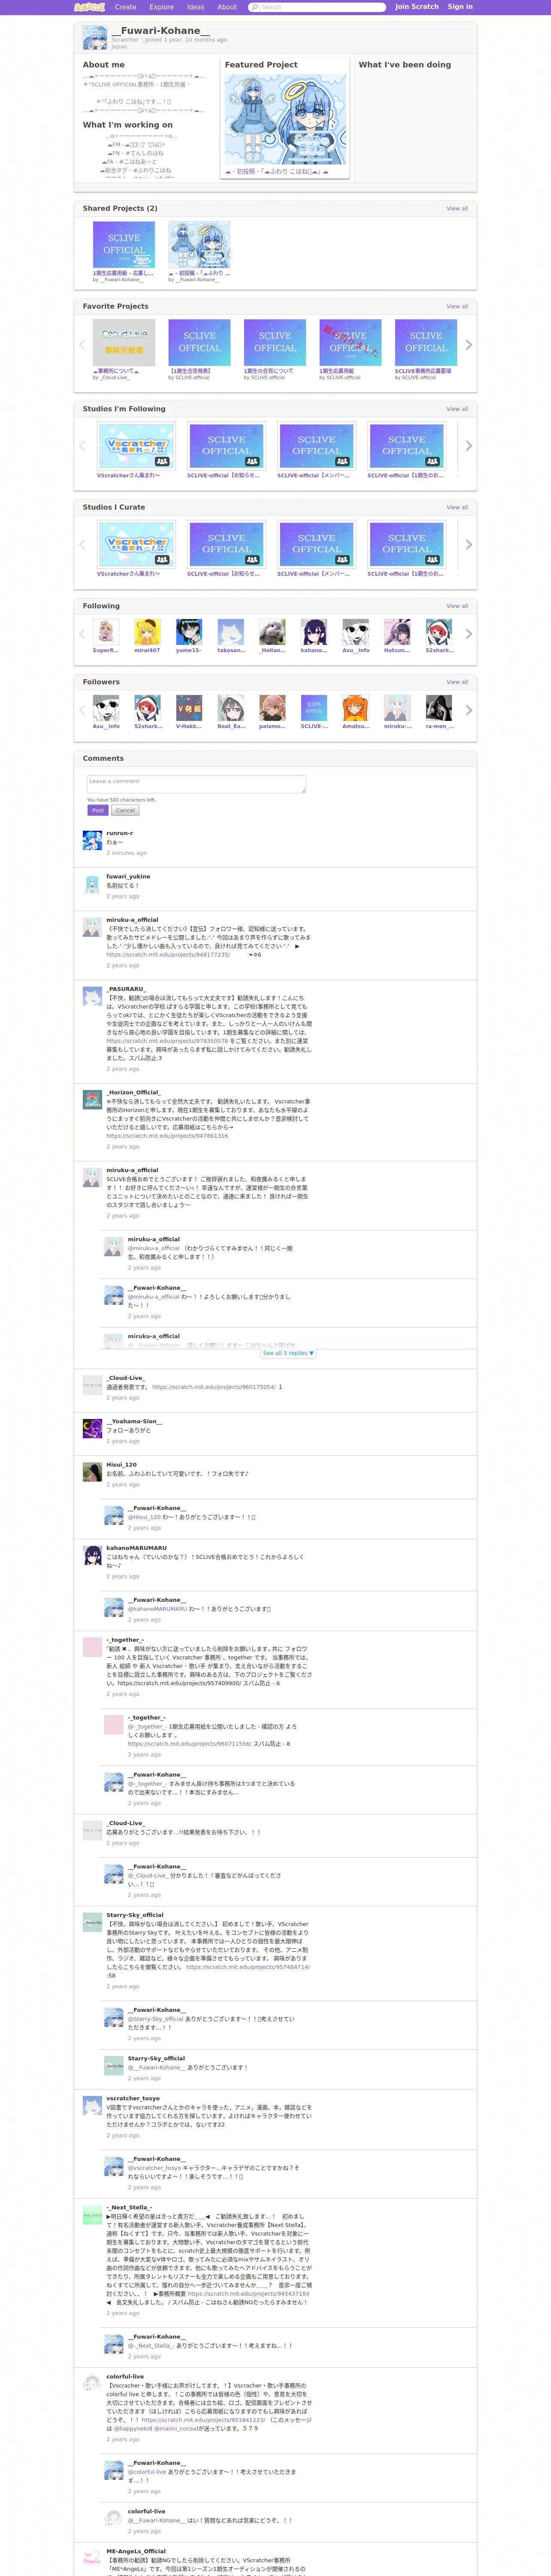Open 52shark...'s avatar in the Followers row
551x2576 pixels.
[147, 708]
